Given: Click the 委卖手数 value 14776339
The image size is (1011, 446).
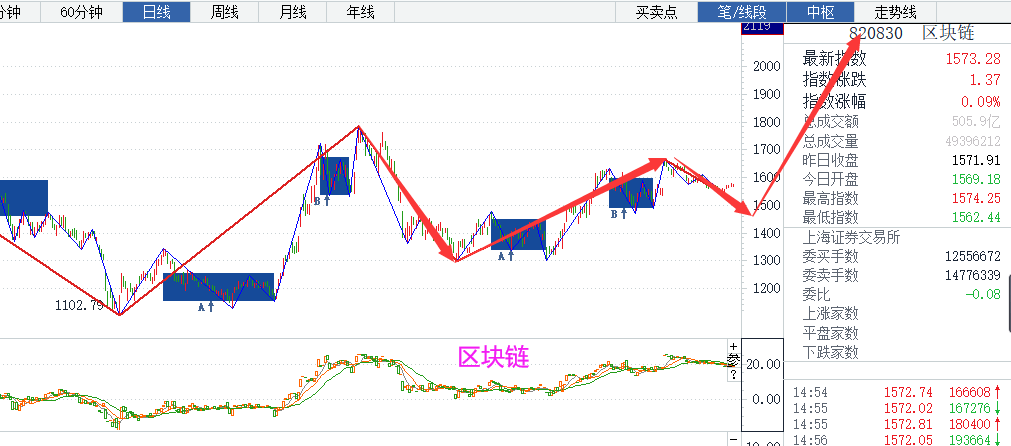Looking at the screenshot, I should pyautogui.click(x=973, y=275).
